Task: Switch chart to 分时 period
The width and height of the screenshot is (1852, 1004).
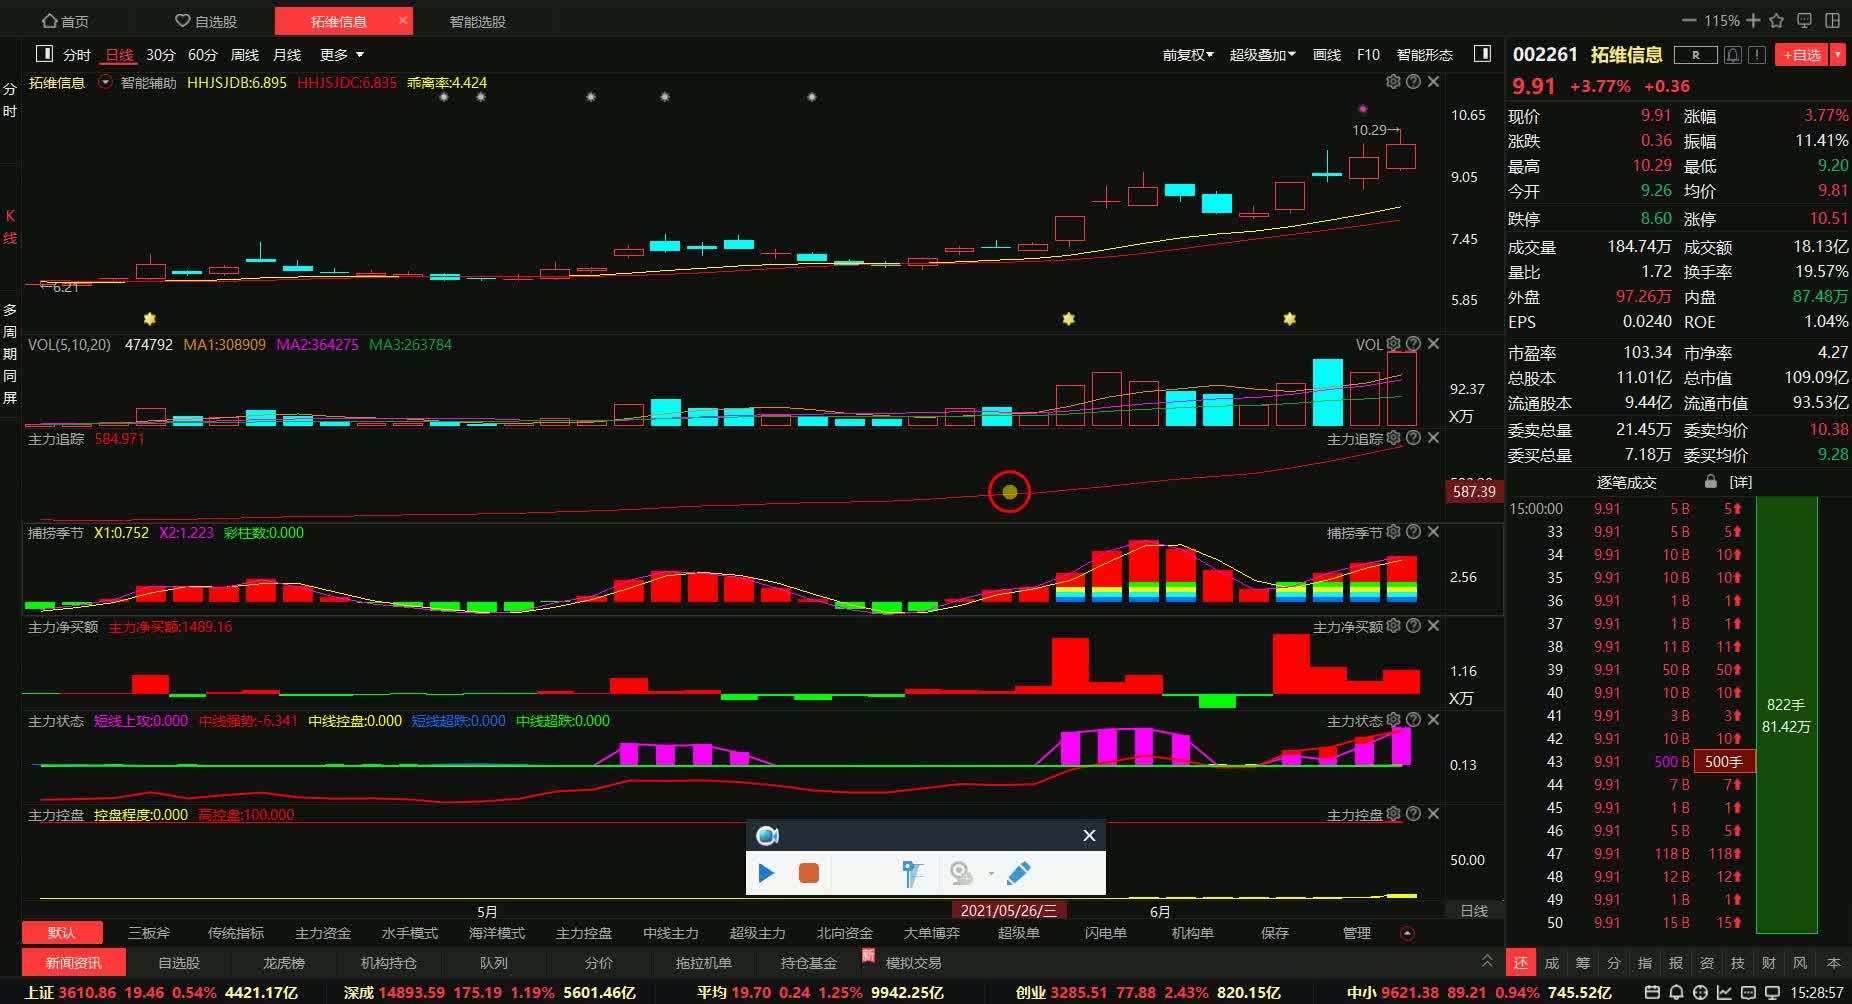Action: pyautogui.click(x=77, y=55)
